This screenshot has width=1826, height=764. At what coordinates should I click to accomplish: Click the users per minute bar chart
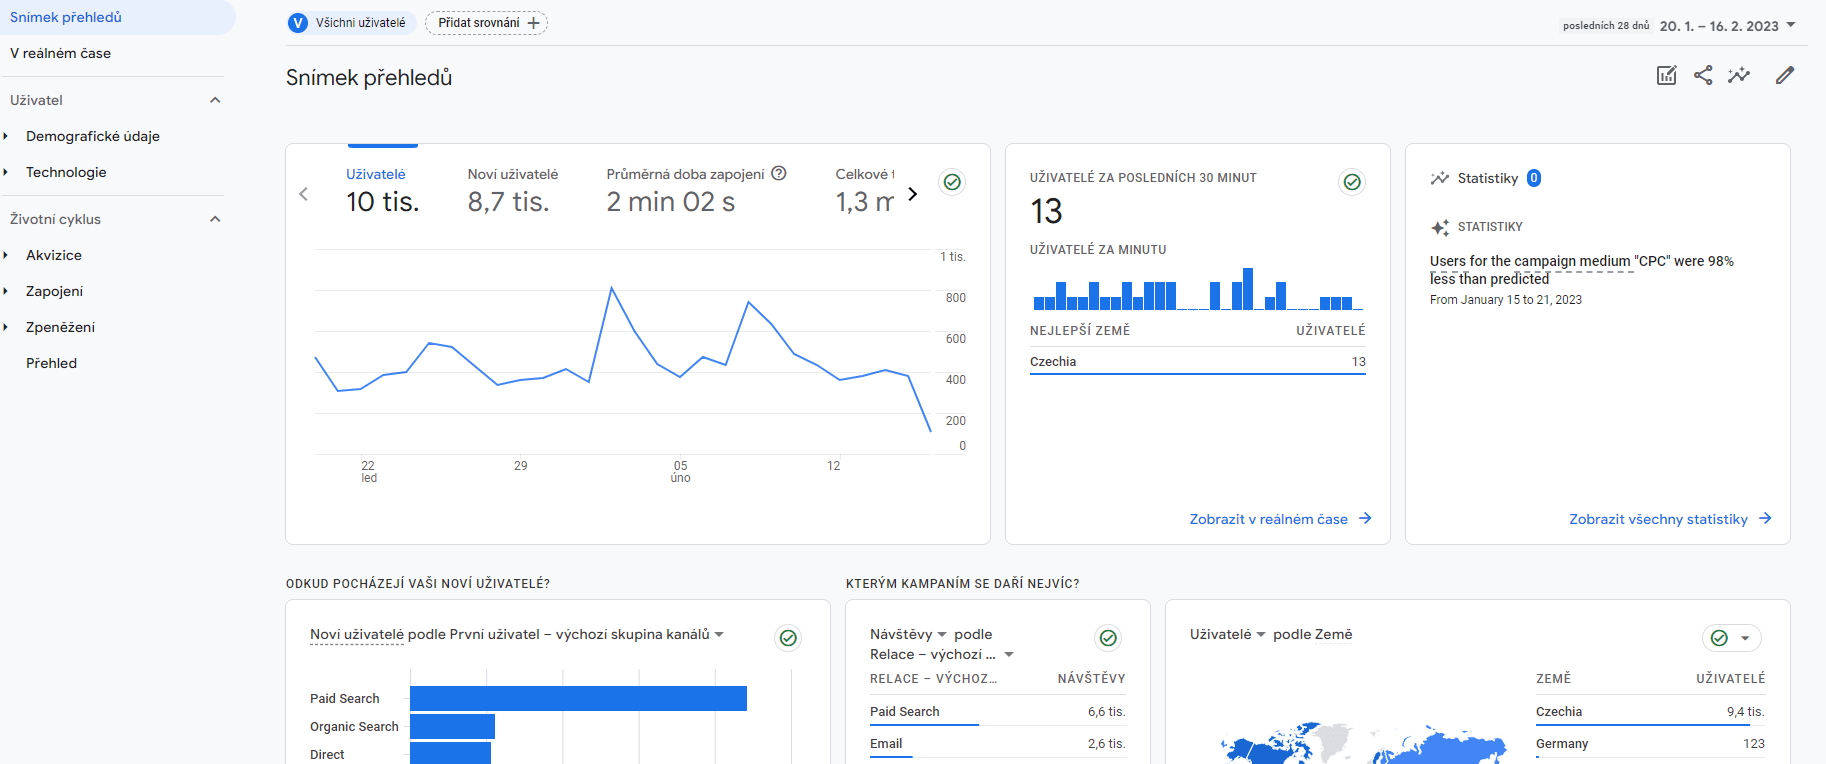(x=1197, y=288)
